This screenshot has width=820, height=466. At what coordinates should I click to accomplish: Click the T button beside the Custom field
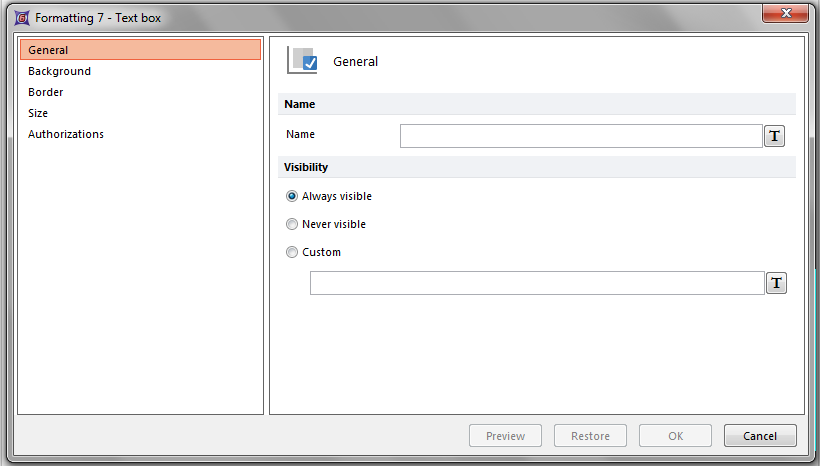point(776,283)
